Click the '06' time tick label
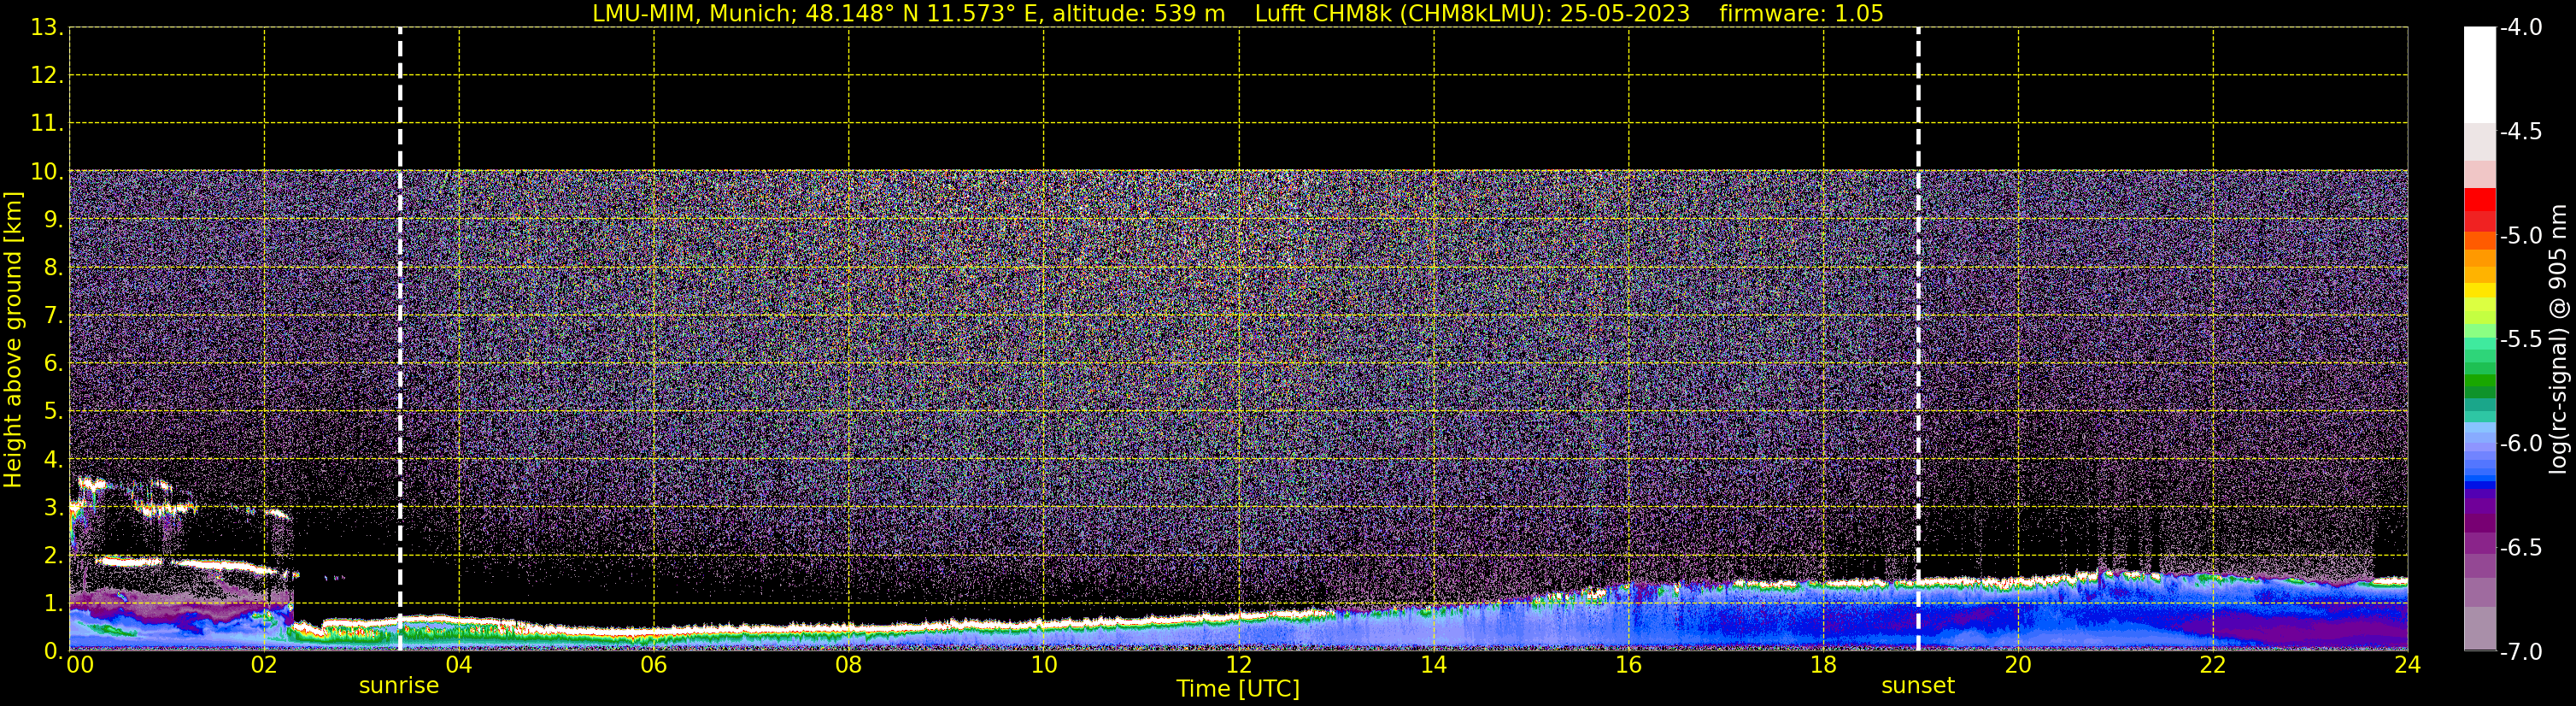2576x706 pixels. tap(653, 665)
